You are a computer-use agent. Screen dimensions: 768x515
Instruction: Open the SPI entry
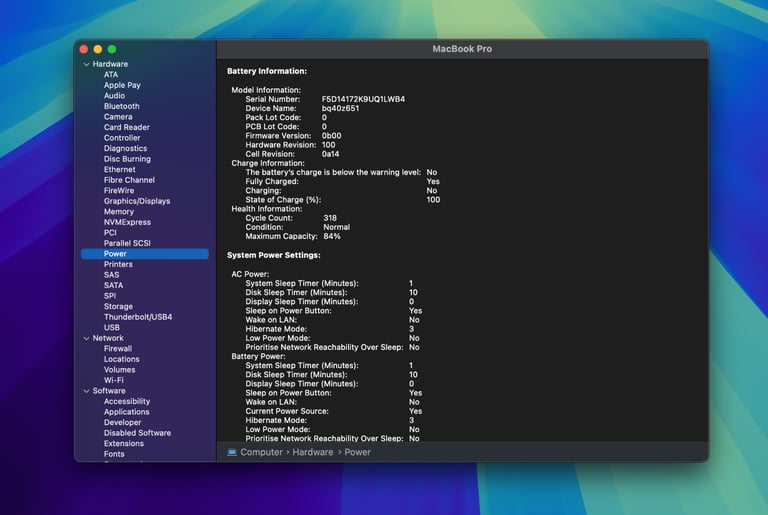[x=110, y=296]
